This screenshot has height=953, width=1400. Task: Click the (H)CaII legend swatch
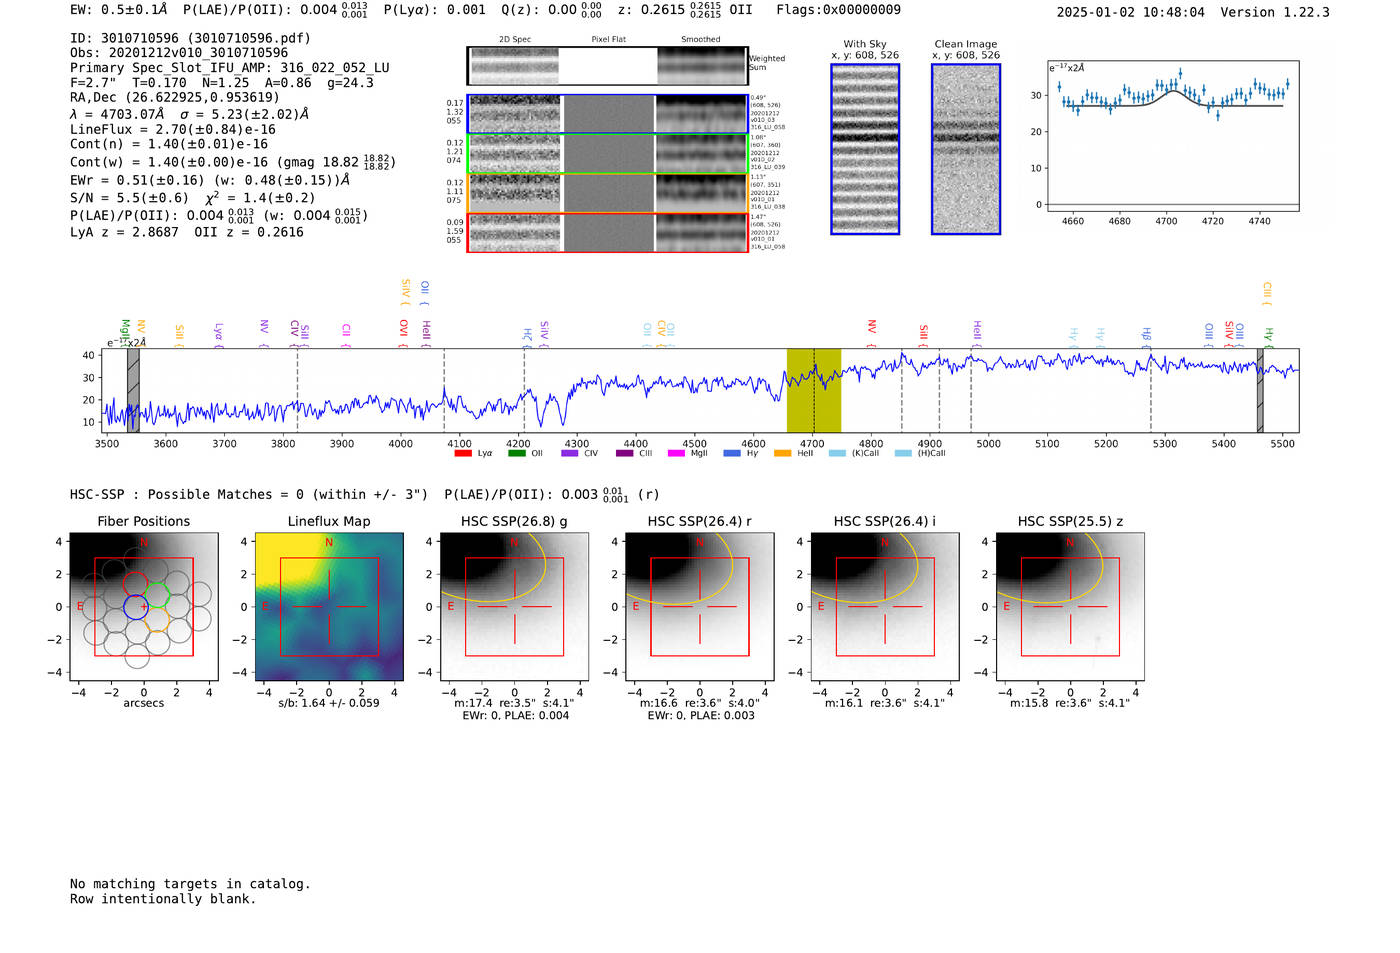click(903, 453)
